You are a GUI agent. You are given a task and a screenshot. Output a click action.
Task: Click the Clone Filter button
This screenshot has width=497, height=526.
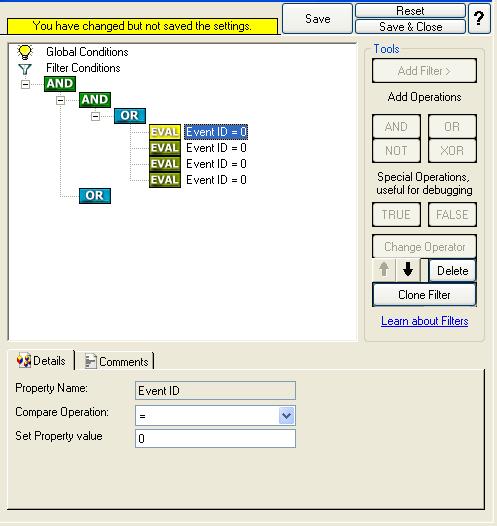(424, 295)
